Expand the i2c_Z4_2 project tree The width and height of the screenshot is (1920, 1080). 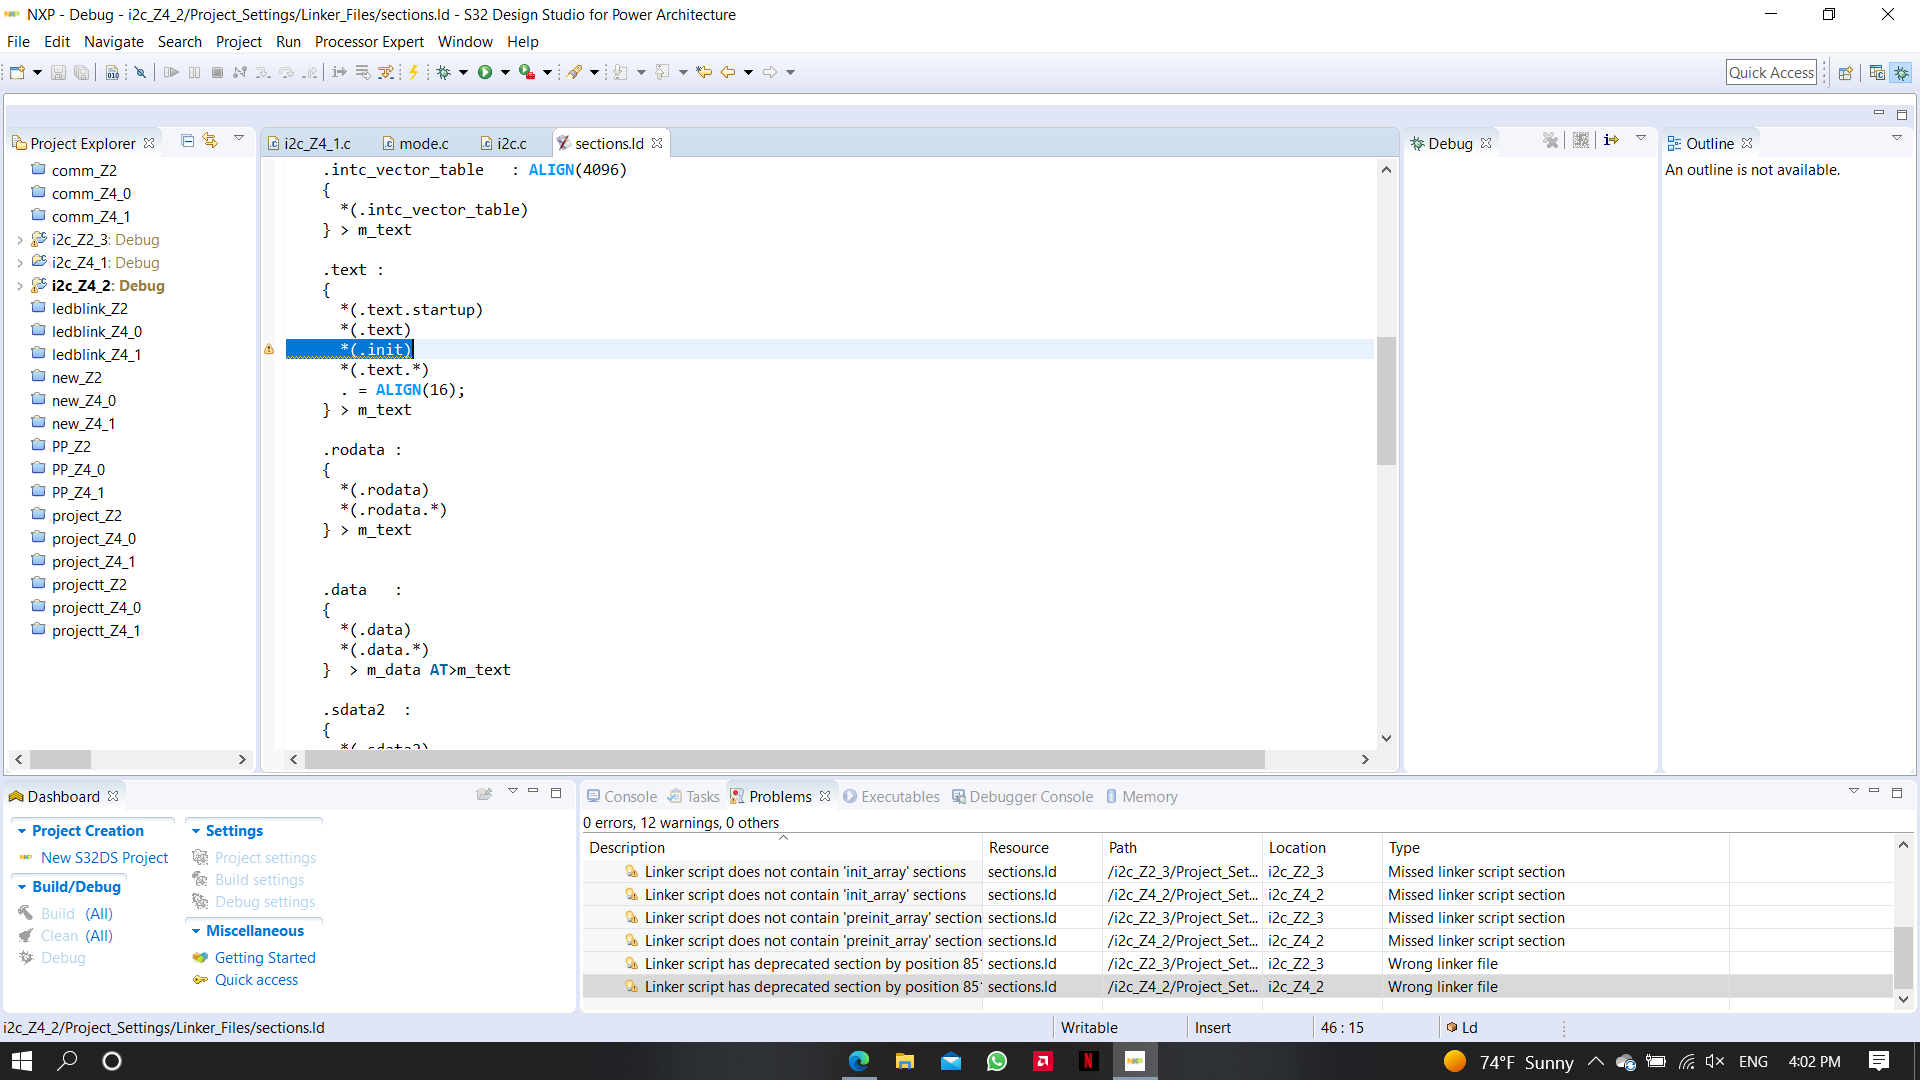[x=19, y=286]
